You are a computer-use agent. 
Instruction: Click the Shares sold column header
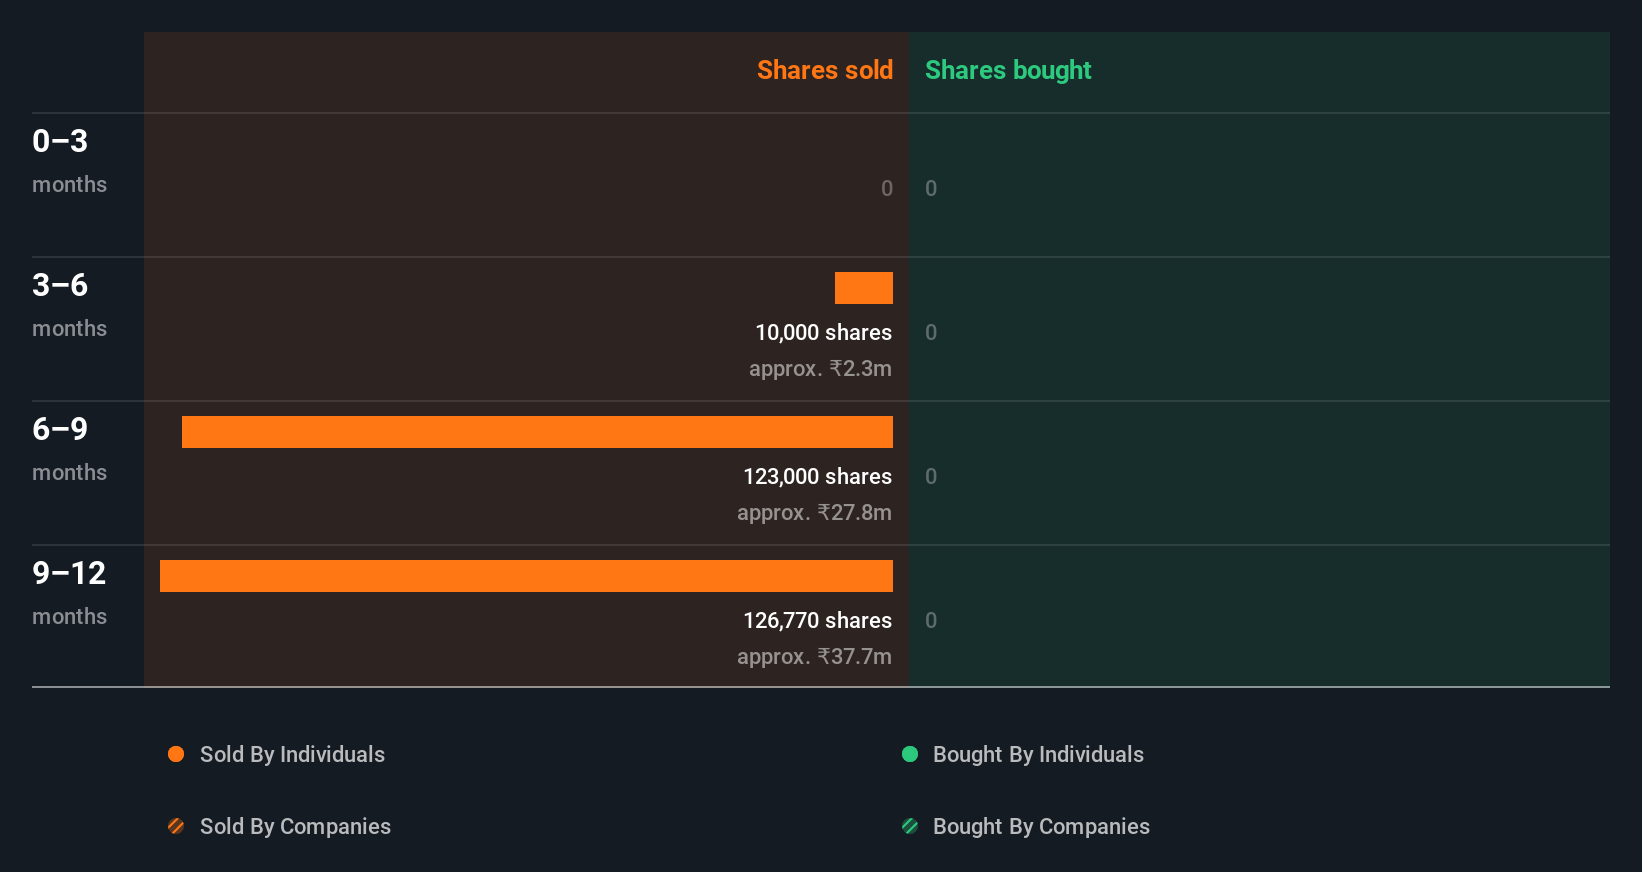tap(825, 70)
